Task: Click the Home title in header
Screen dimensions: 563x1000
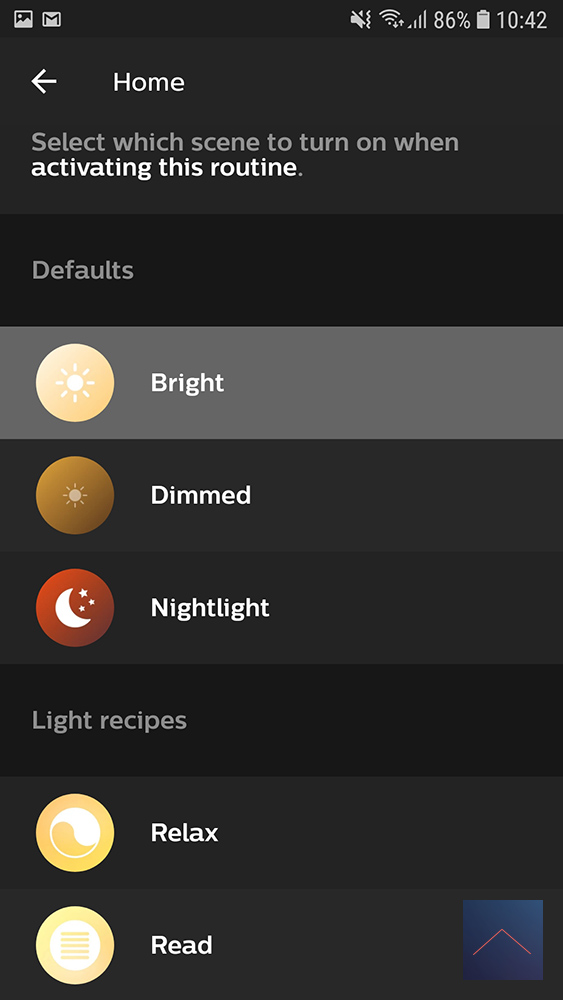Action: tap(149, 82)
